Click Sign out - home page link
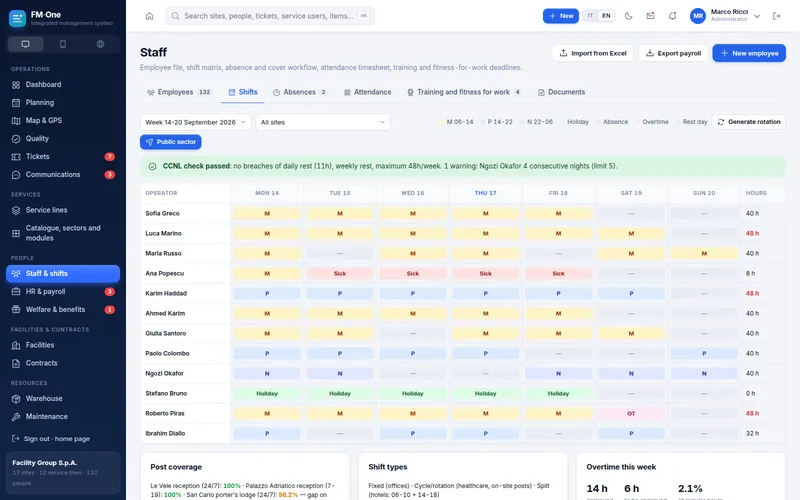The image size is (800, 500). 51,439
